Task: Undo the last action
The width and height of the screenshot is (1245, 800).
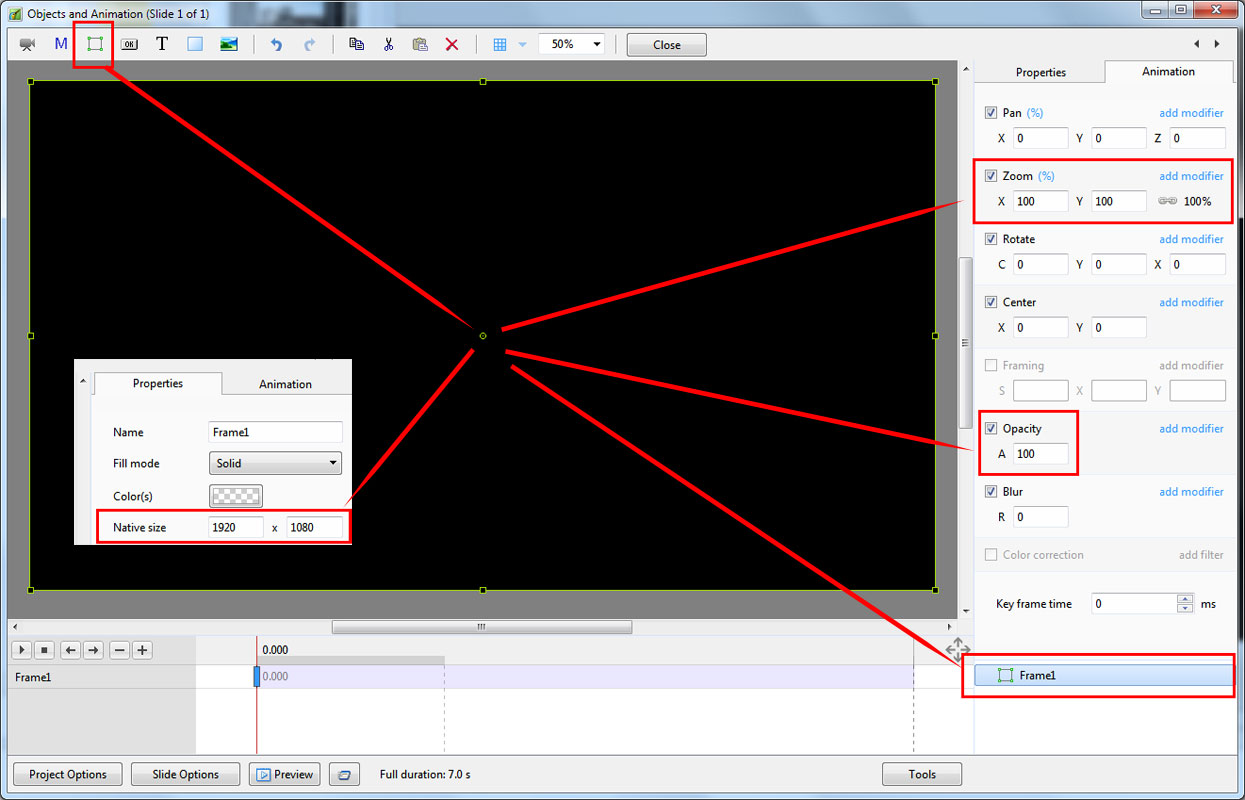Action: tap(277, 44)
